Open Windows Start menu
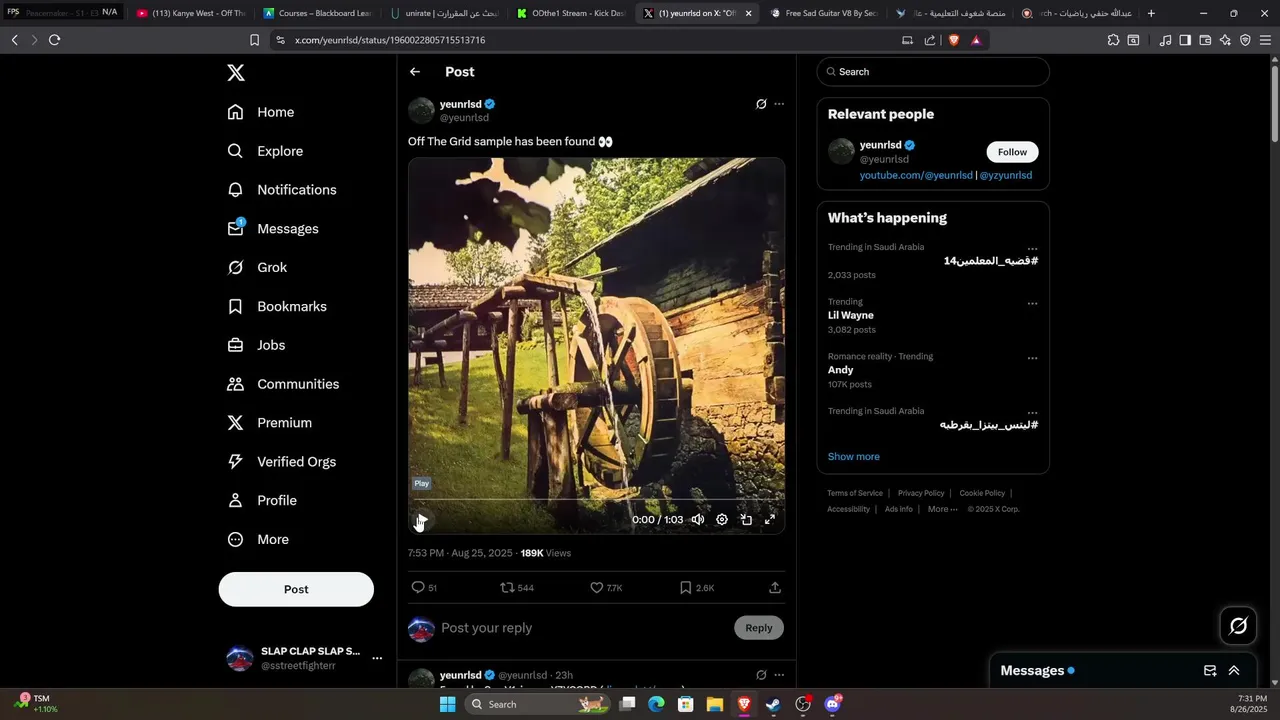The image size is (1280, 720). point(447,704)
